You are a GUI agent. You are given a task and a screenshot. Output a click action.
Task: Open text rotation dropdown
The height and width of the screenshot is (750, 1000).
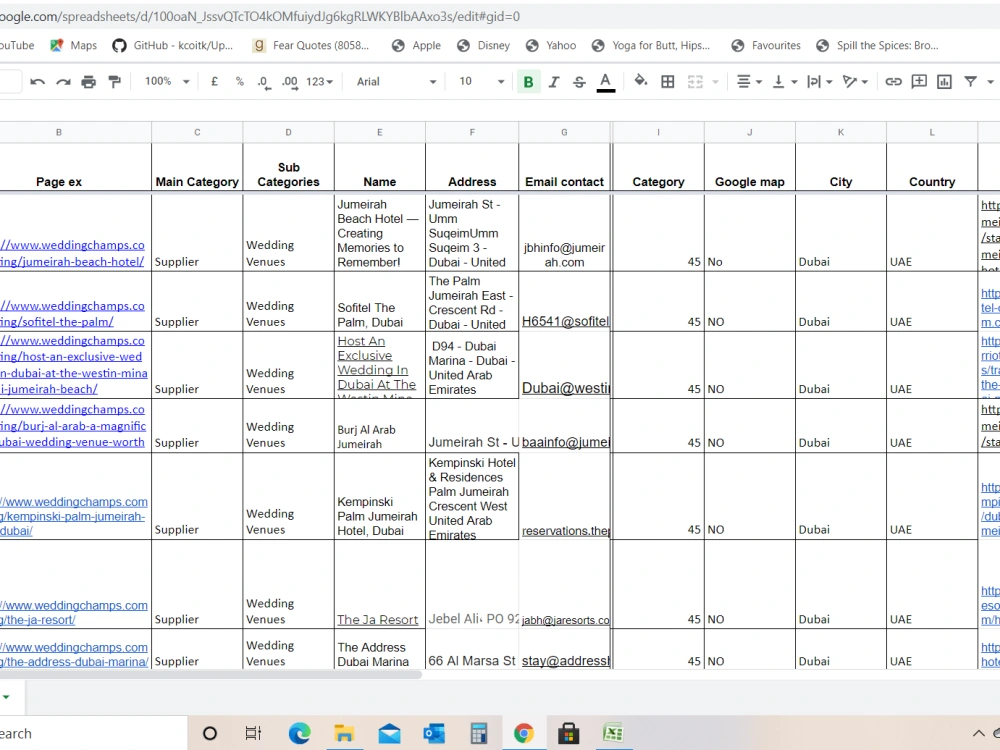click(855, 82)
